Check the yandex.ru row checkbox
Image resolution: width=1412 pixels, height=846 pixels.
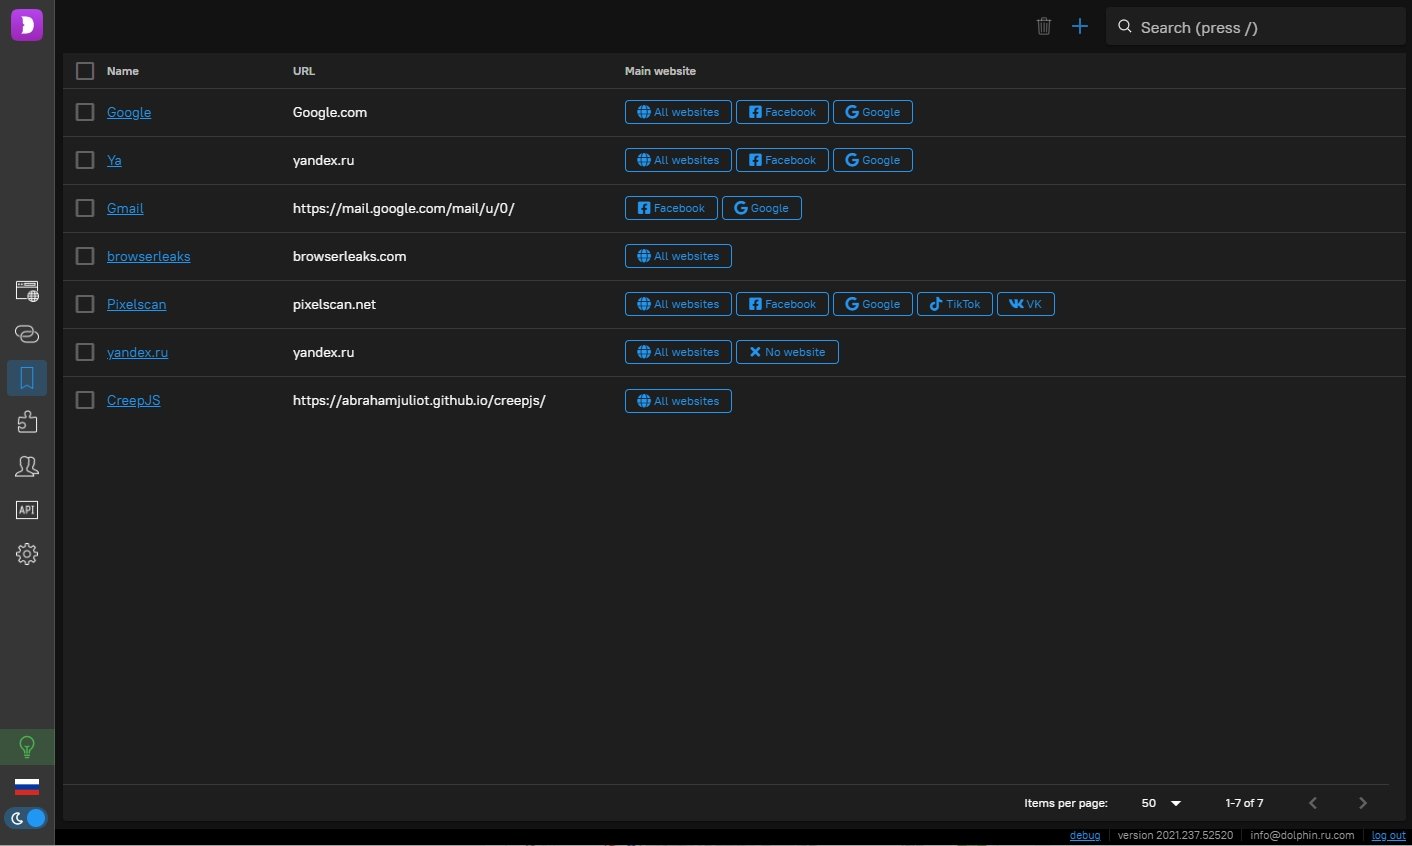[85, 352]
